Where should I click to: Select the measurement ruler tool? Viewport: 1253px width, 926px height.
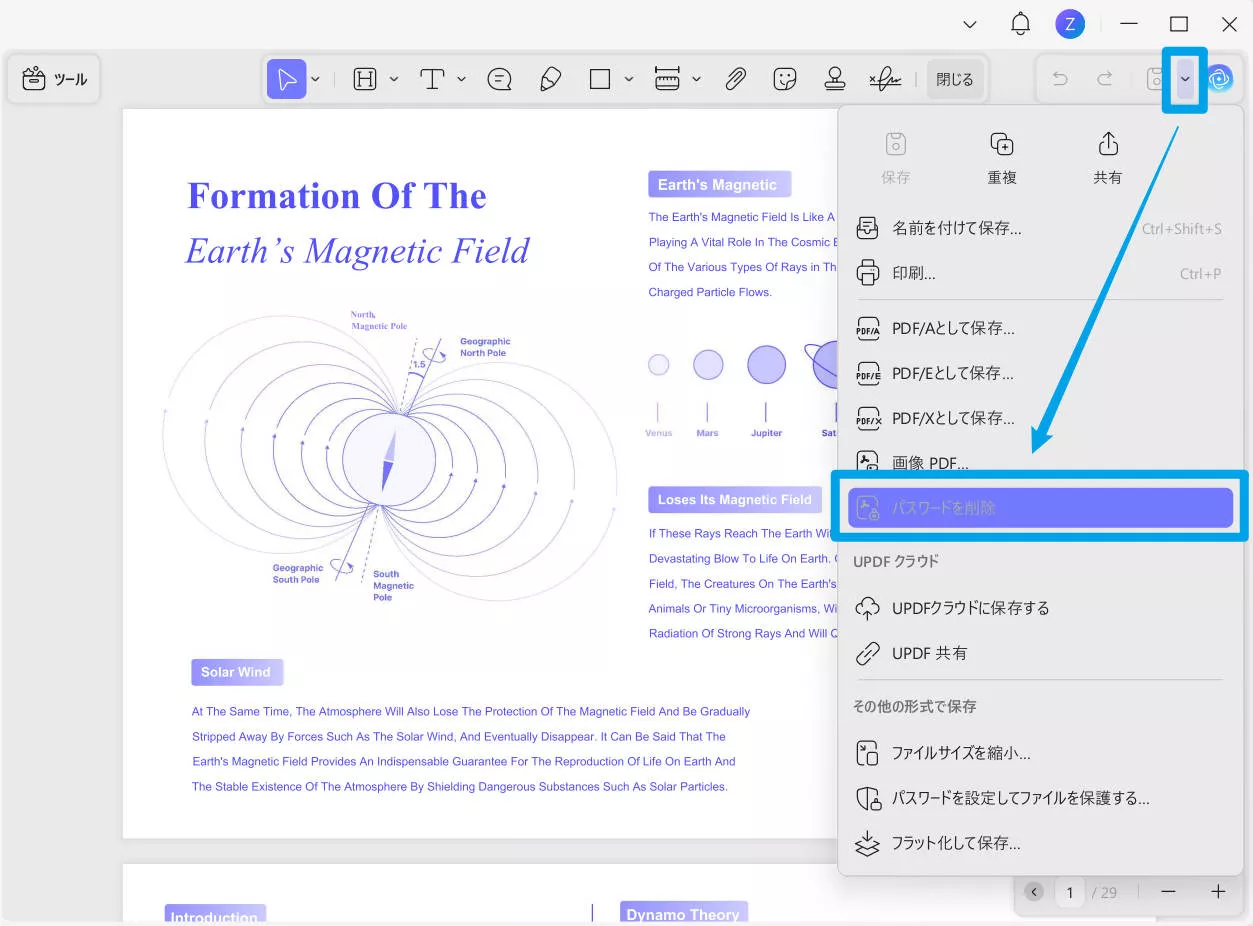(667, 79)
